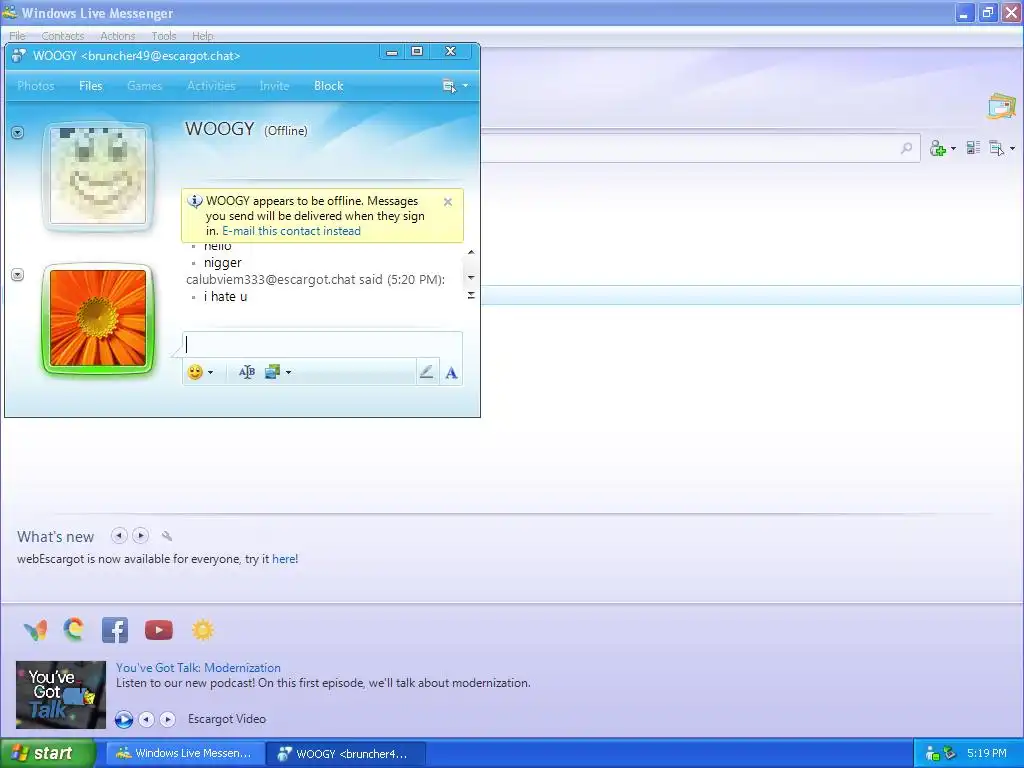
Task: Go to next Escargot Video item
Action: click(167, 719)
